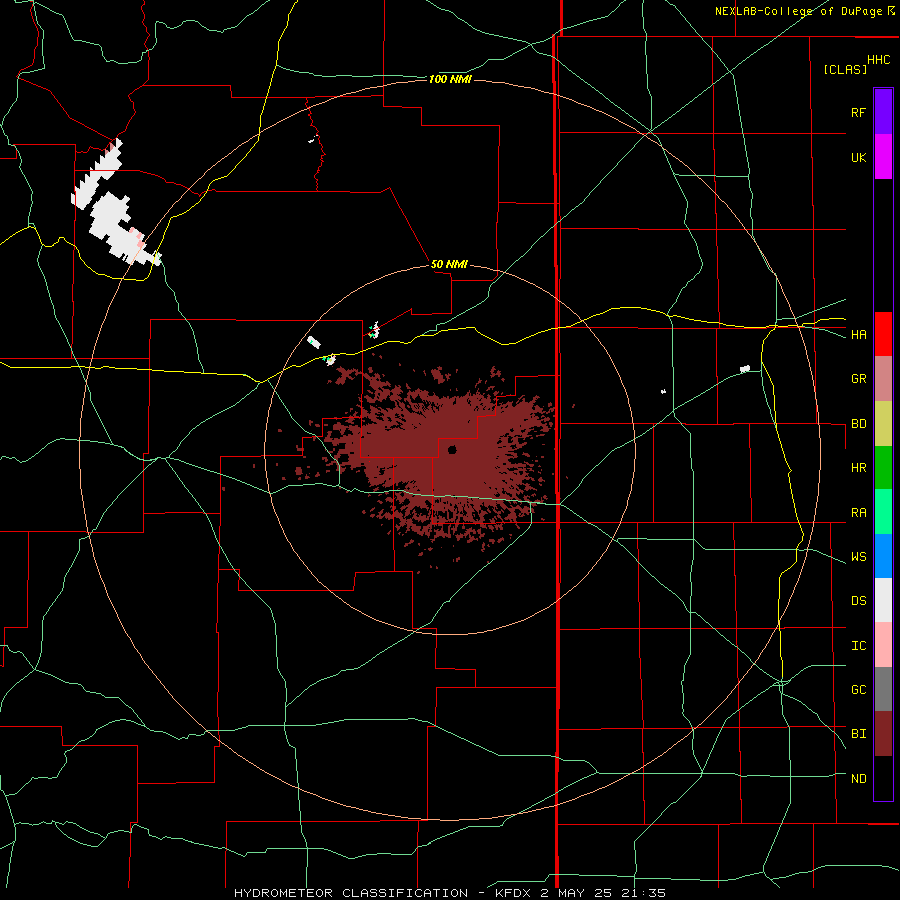Viewport: 900px width, 900px height.
Task: Select the 'HR' legend label
Action: click(858, 468)
